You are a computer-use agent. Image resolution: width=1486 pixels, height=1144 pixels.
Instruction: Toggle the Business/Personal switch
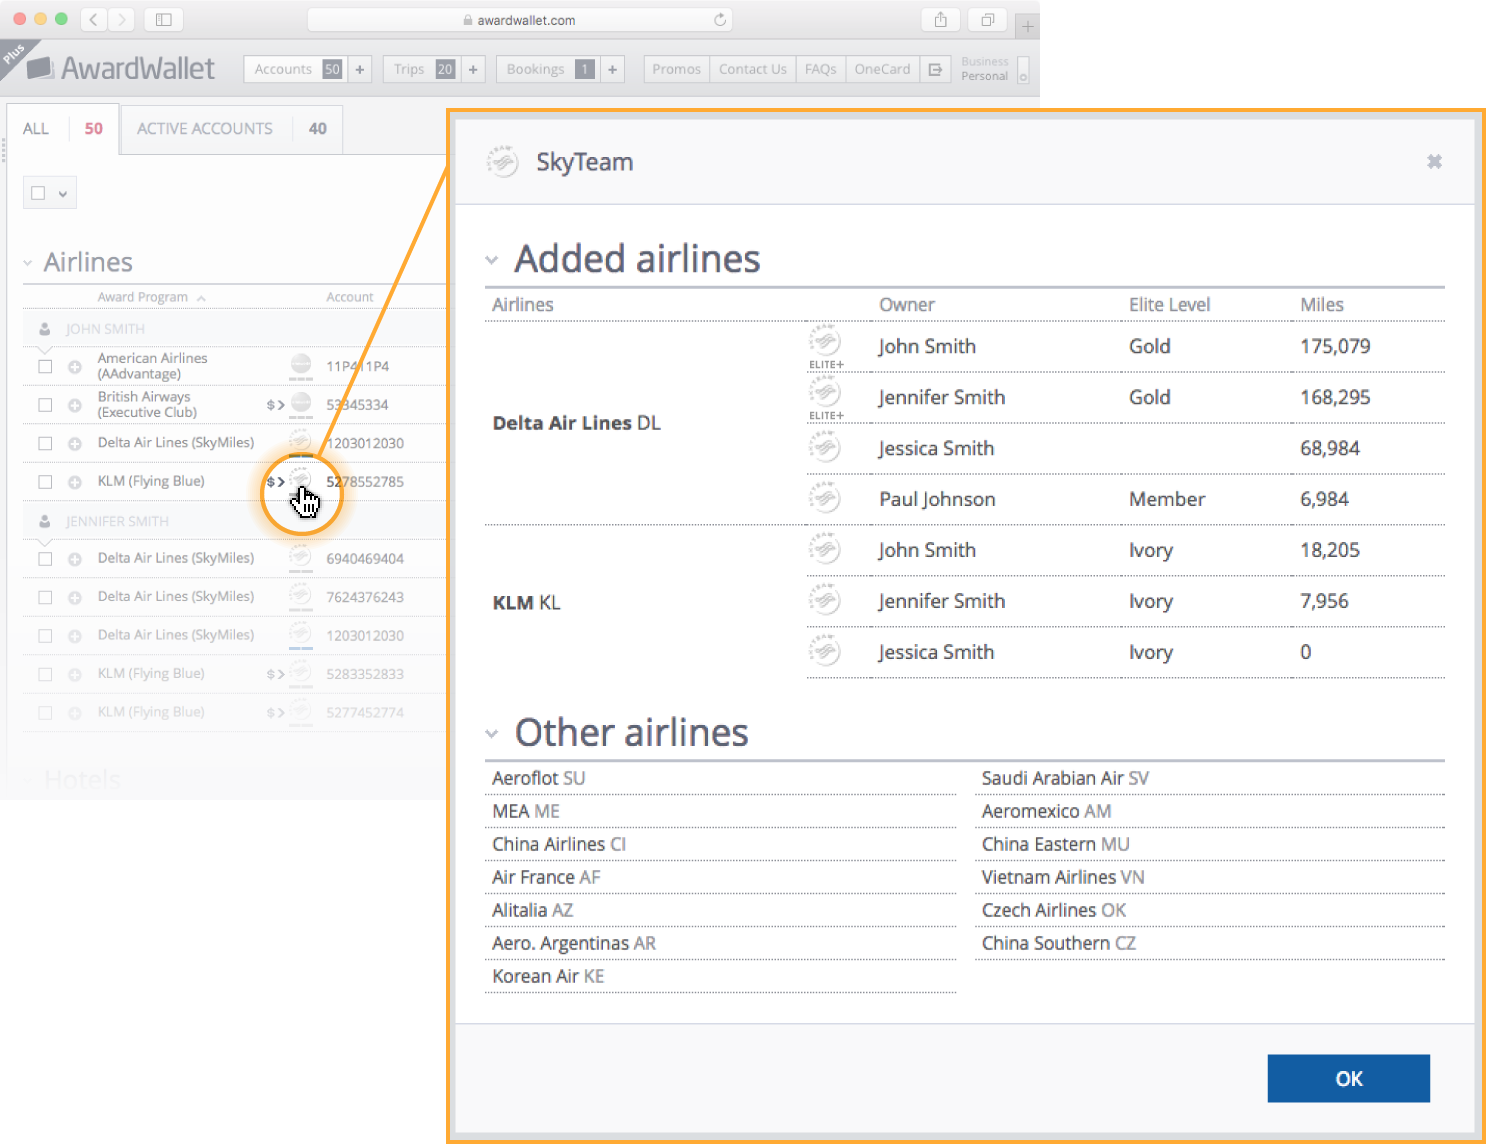coord(1022,70)
